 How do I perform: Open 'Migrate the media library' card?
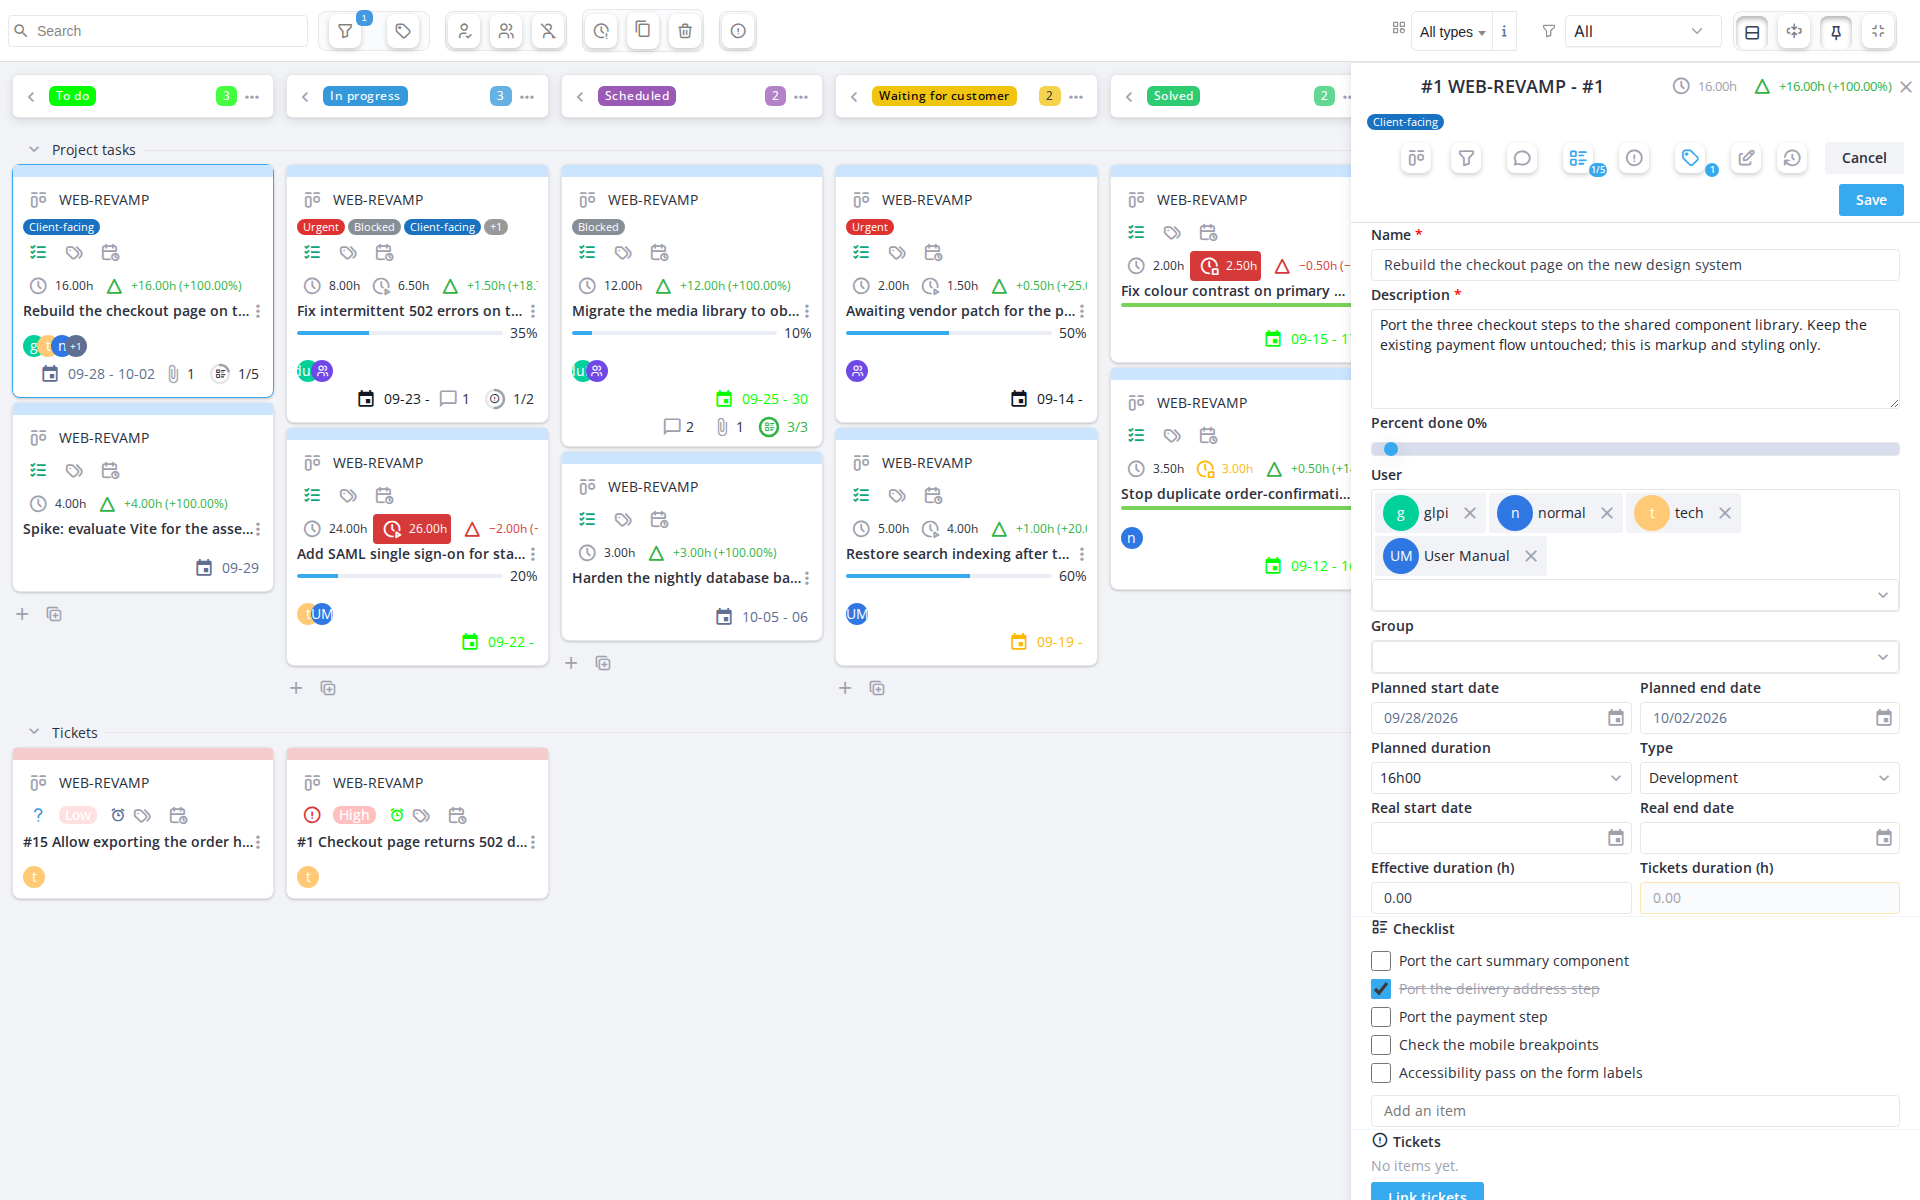pos(685,311)
